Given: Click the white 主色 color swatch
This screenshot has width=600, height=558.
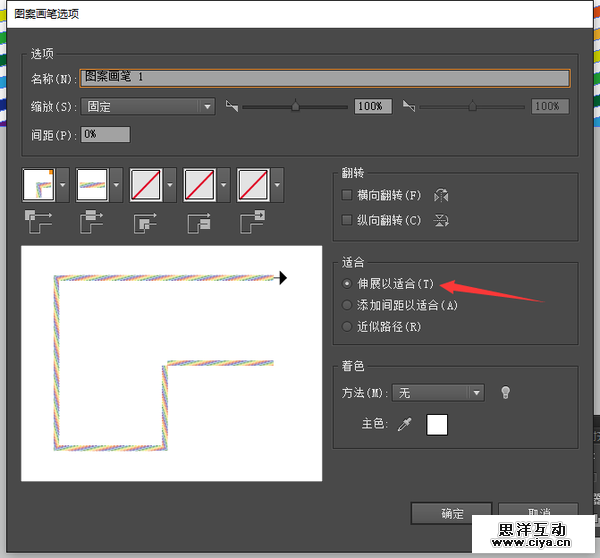Looking at the screenshot, I should [x=437, y=425].
